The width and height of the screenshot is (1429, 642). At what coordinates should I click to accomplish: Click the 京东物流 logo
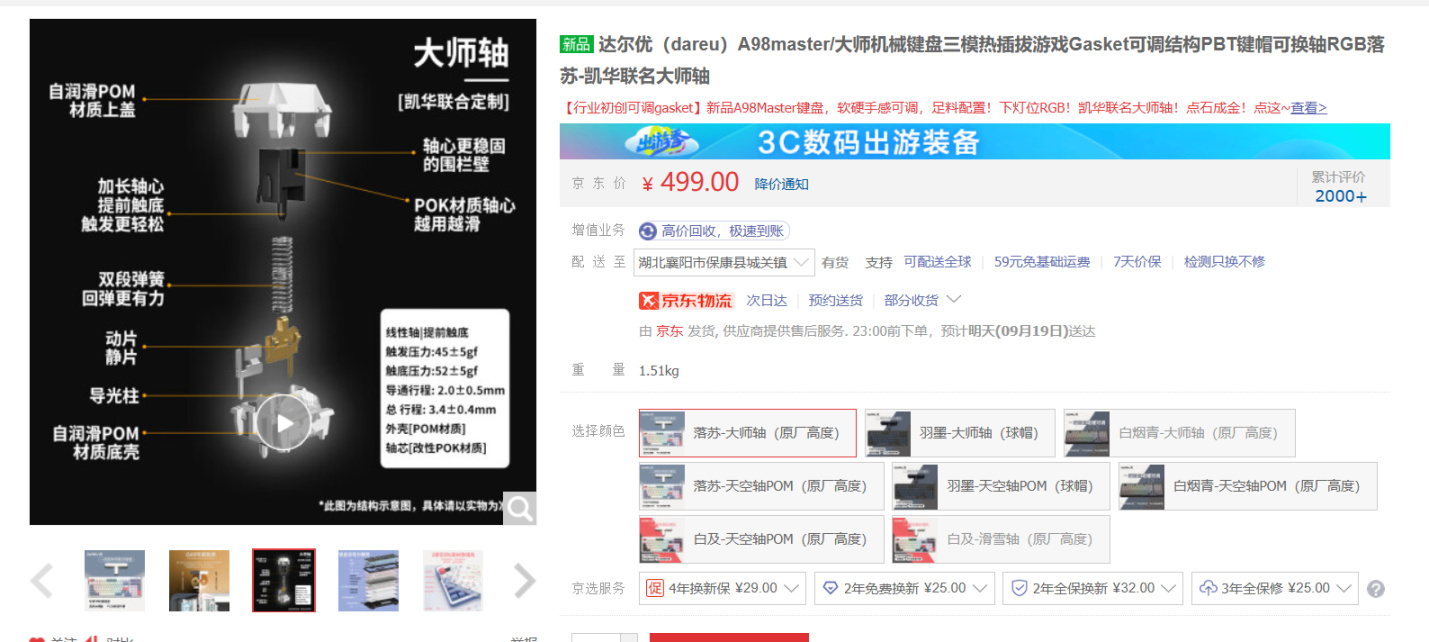pyautogui.click(x=686, y=300)
